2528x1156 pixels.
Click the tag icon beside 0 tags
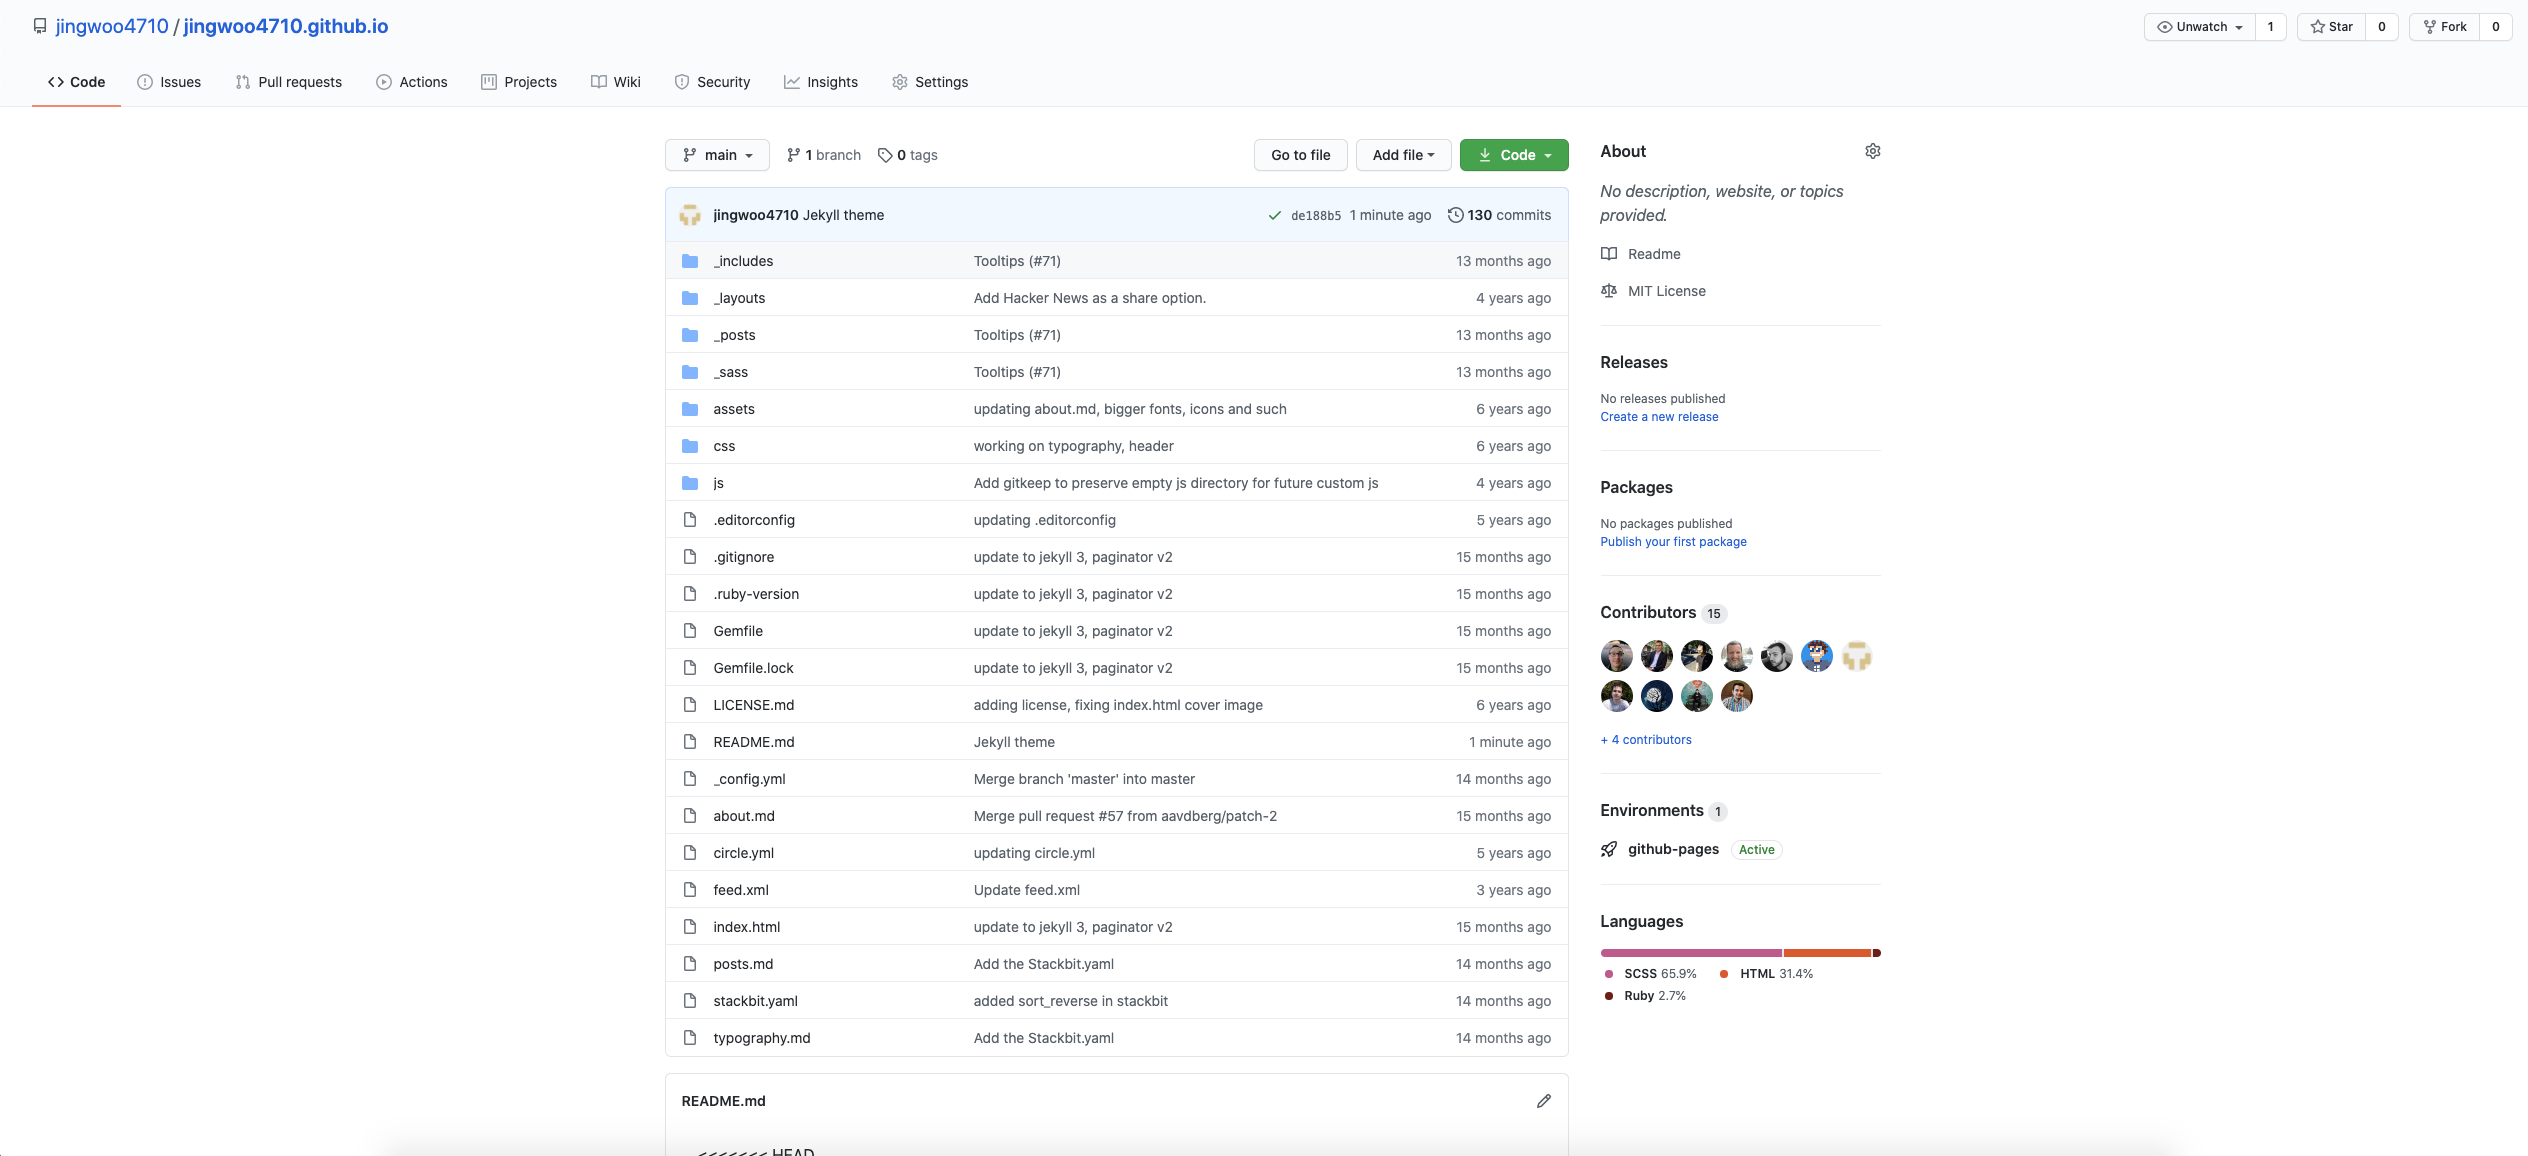(x=885, y=155)
